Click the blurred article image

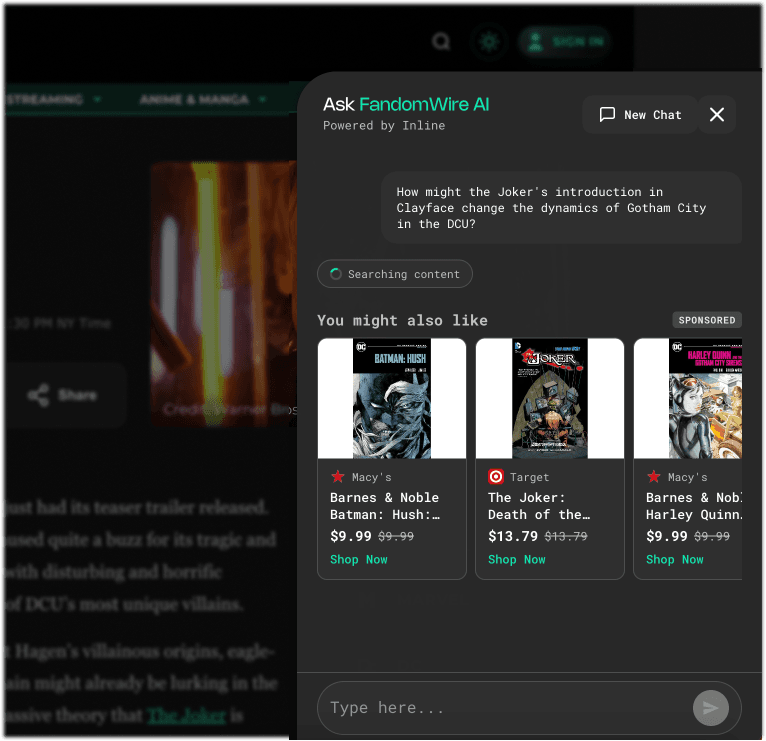[224, 294]
